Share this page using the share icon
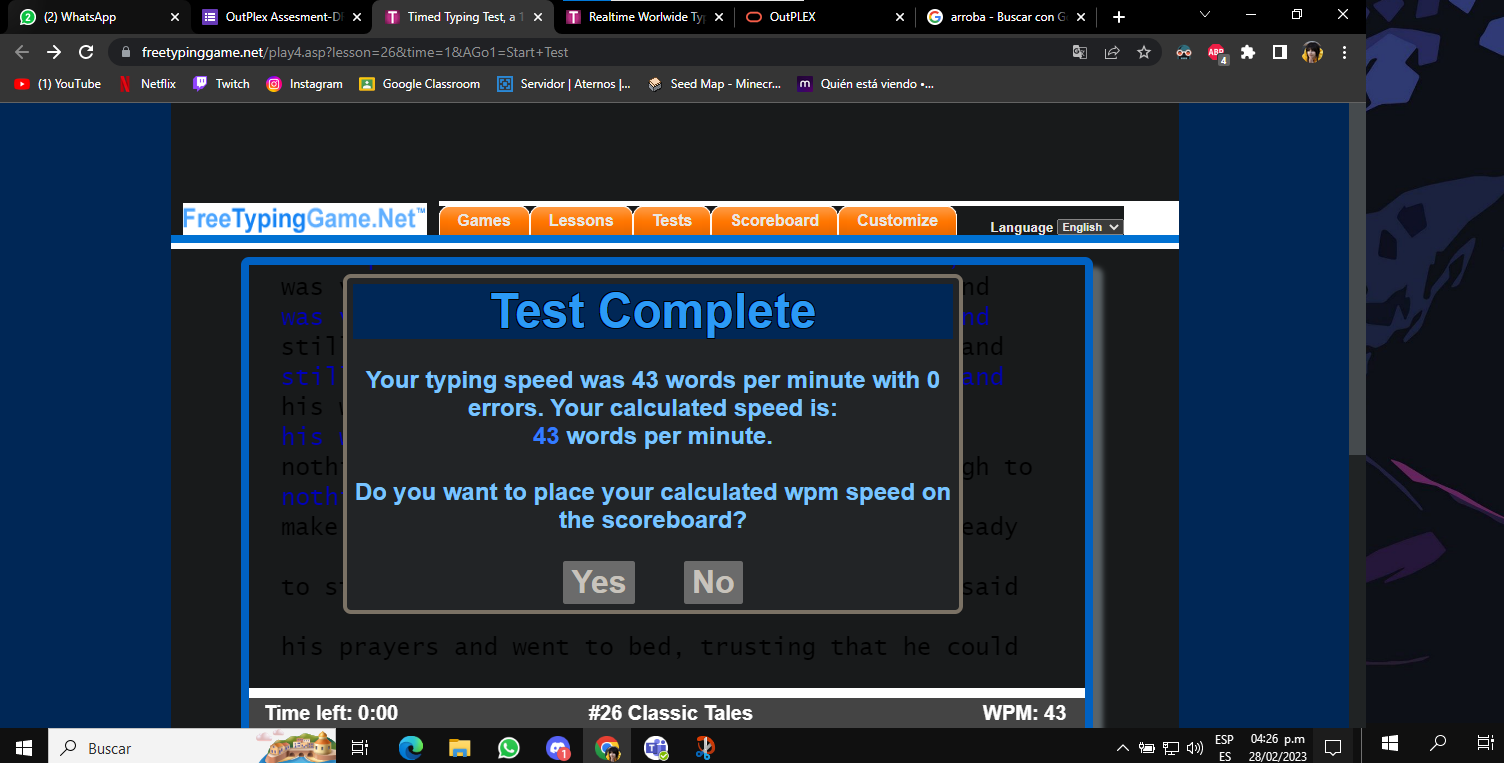 pos(1112,52)
